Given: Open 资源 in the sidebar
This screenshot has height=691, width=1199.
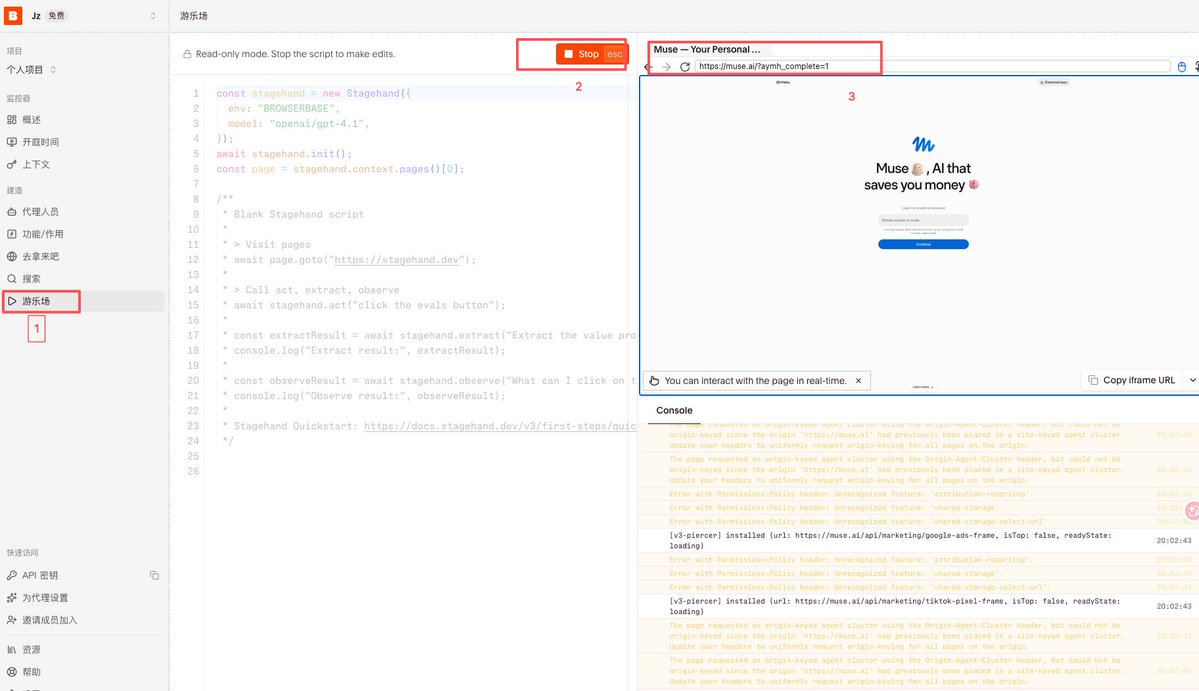Looking at the screenshot, I should 31,650.
